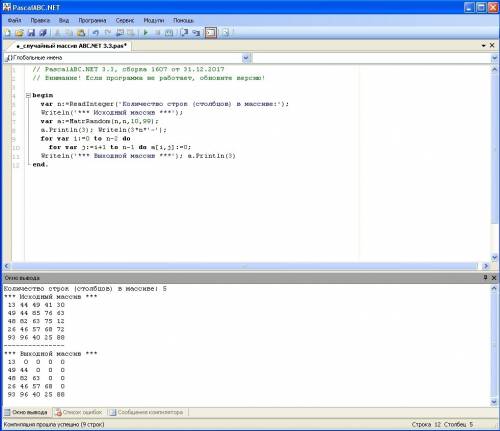Close the current editor tab with X
Screen dimensions: 500x431
tap(492, 45)
